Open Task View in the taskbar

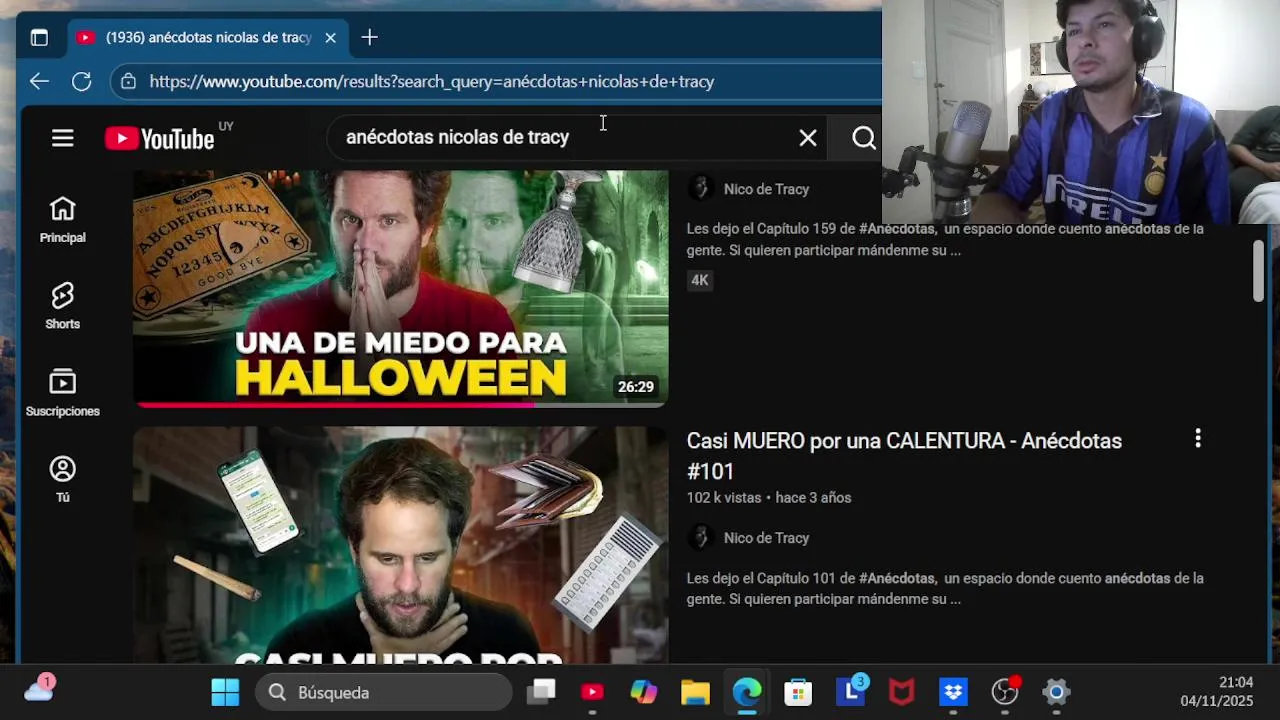pos(542,692)
